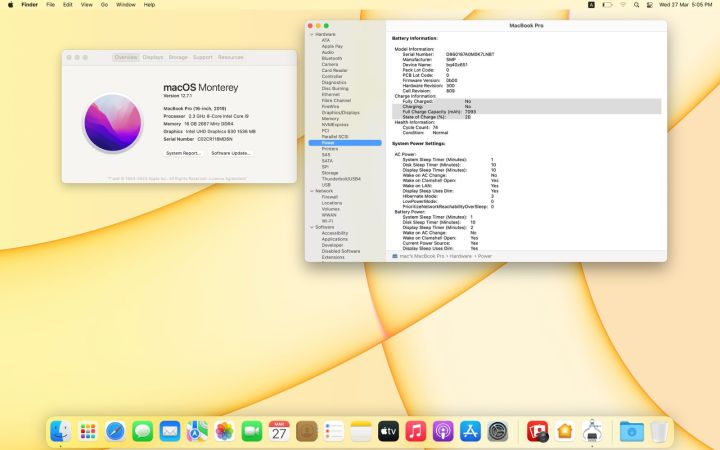
Task: Open Contacts from the Dock
Action: [307, 431]
